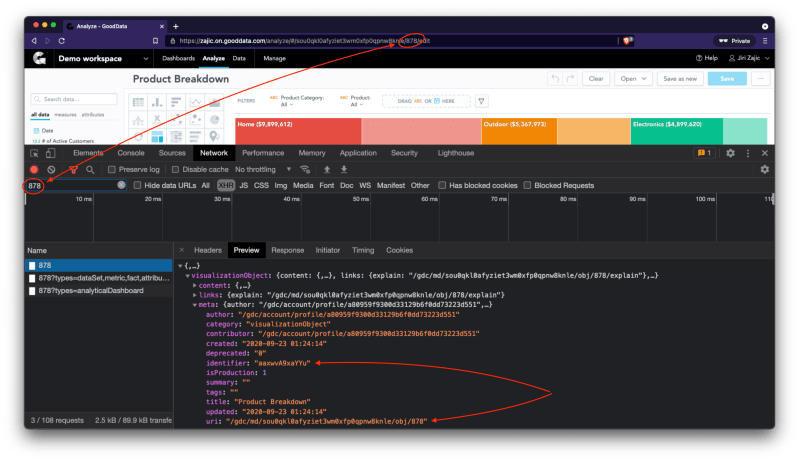Viewport: 799px width, 461px height.
Task: Open network conditions wifi icon
Action: 305,169
